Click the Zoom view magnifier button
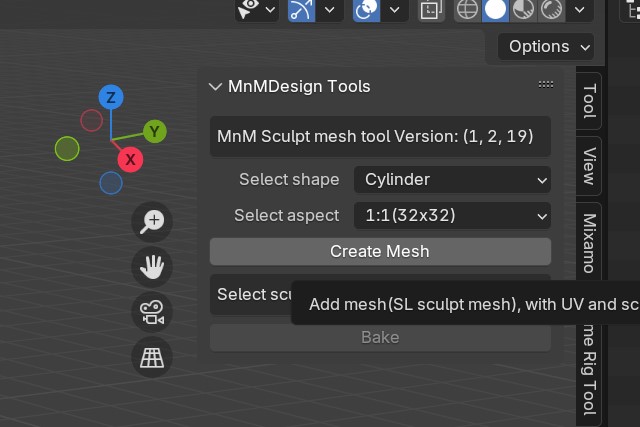 pyautogui.click(x=152, y=222)
